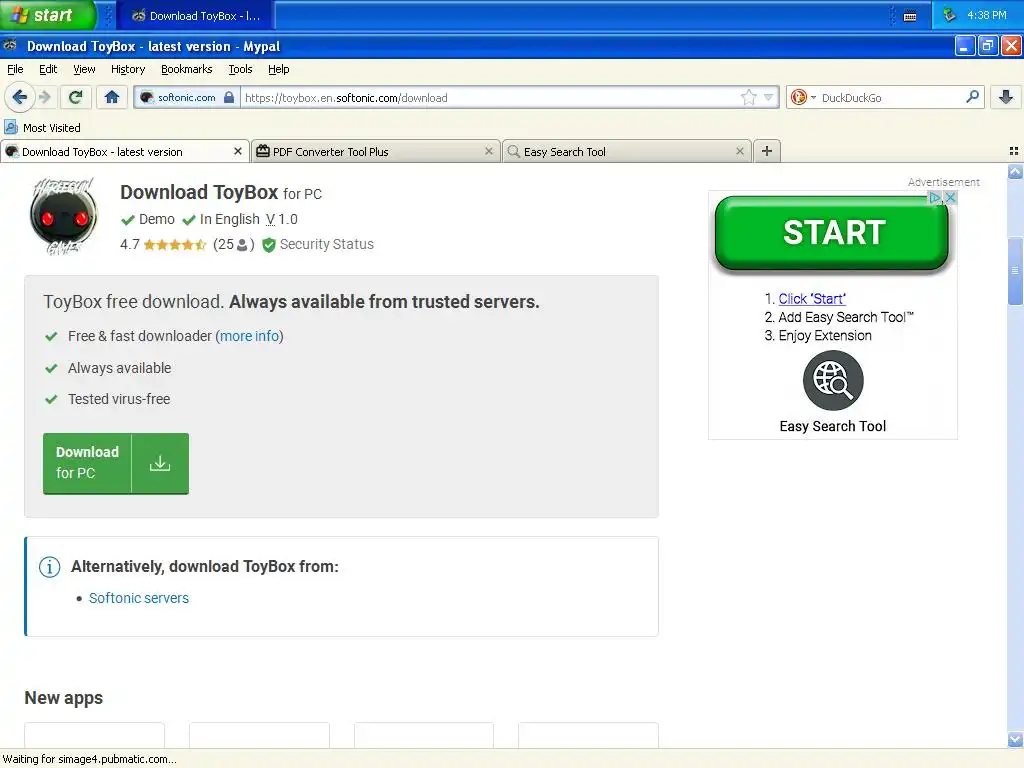Image resolution: width=1024 pixels, height=768 pixels.
Task: Click the 4:38 PM clock
Action: coord(986,15)
